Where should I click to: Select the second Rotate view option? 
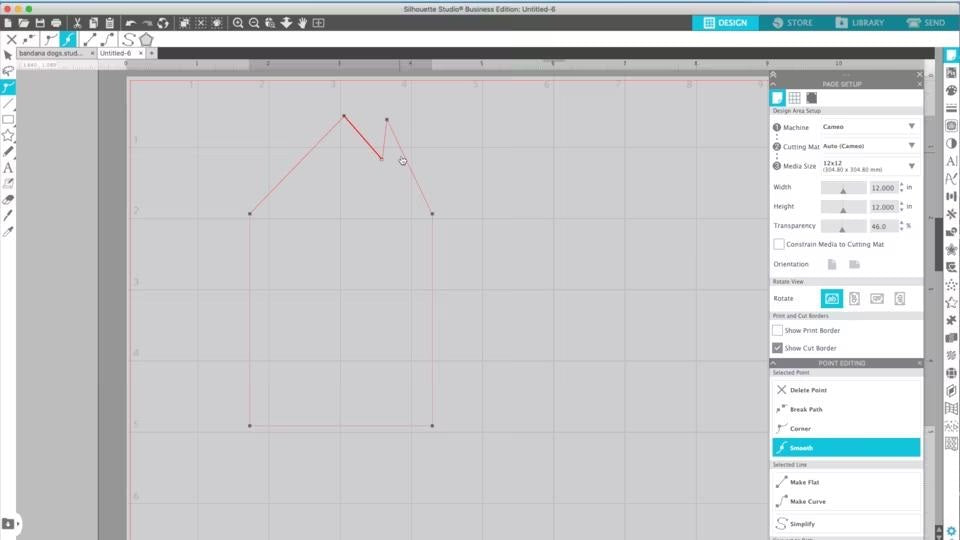coord(854,299)
